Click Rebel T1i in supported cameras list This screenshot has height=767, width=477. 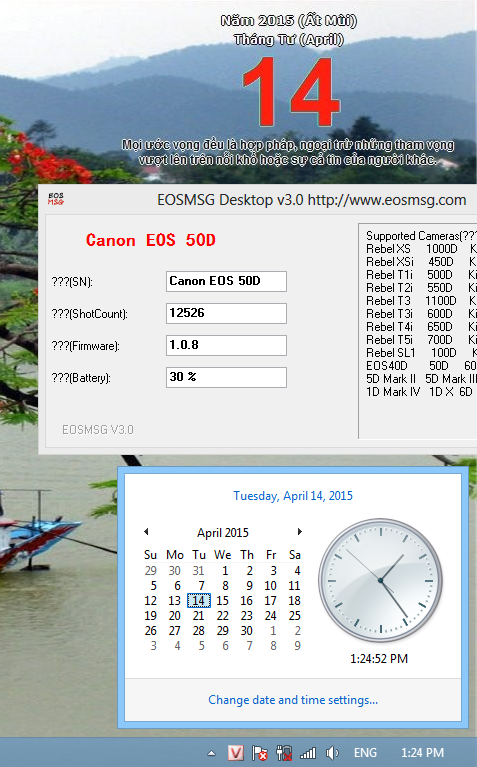click(x=389, y=275)
